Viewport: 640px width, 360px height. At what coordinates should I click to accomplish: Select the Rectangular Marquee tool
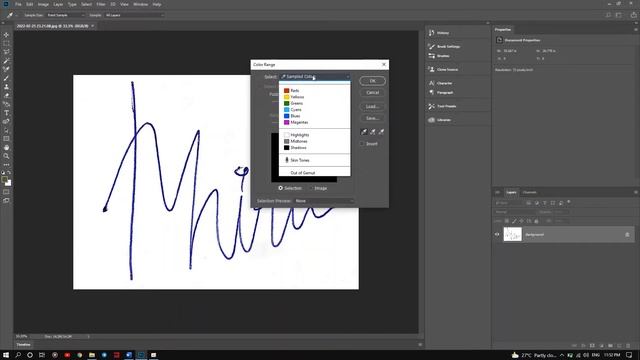(6, 43)
